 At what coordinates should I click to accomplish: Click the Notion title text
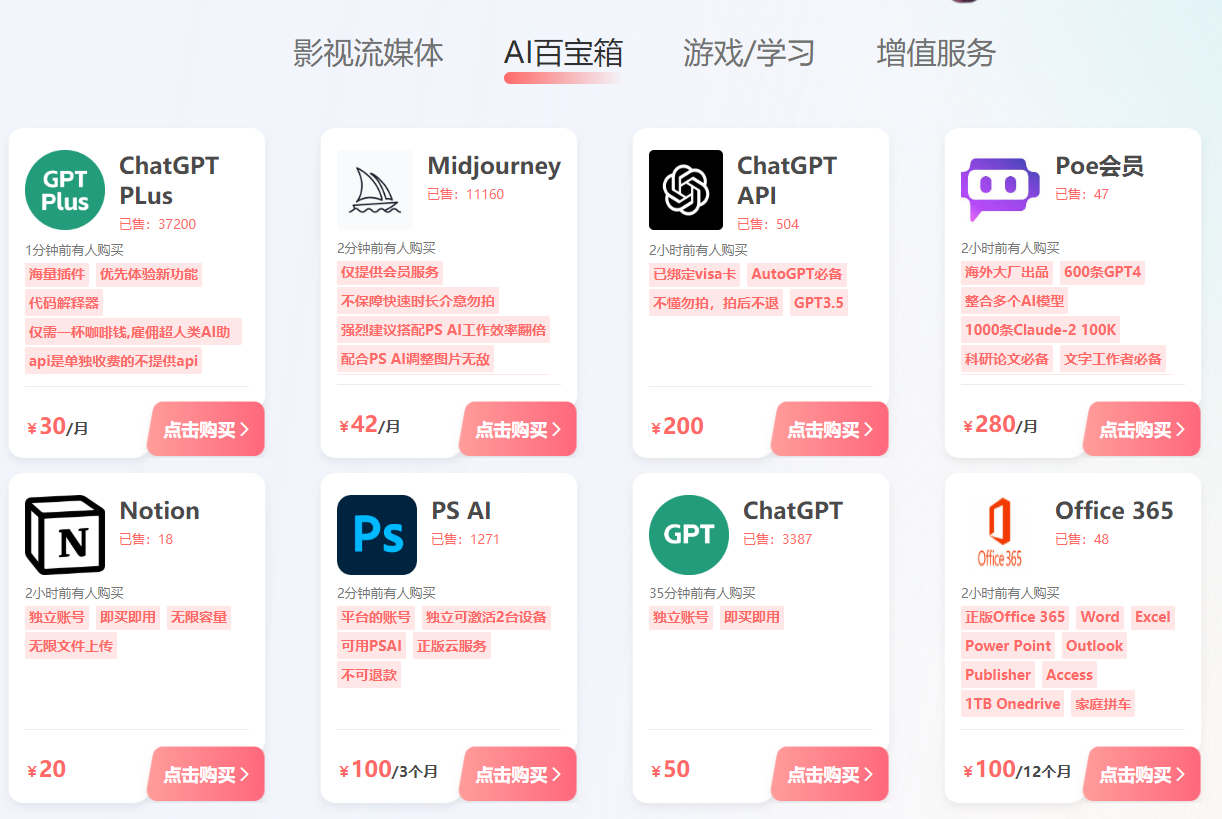160,510
